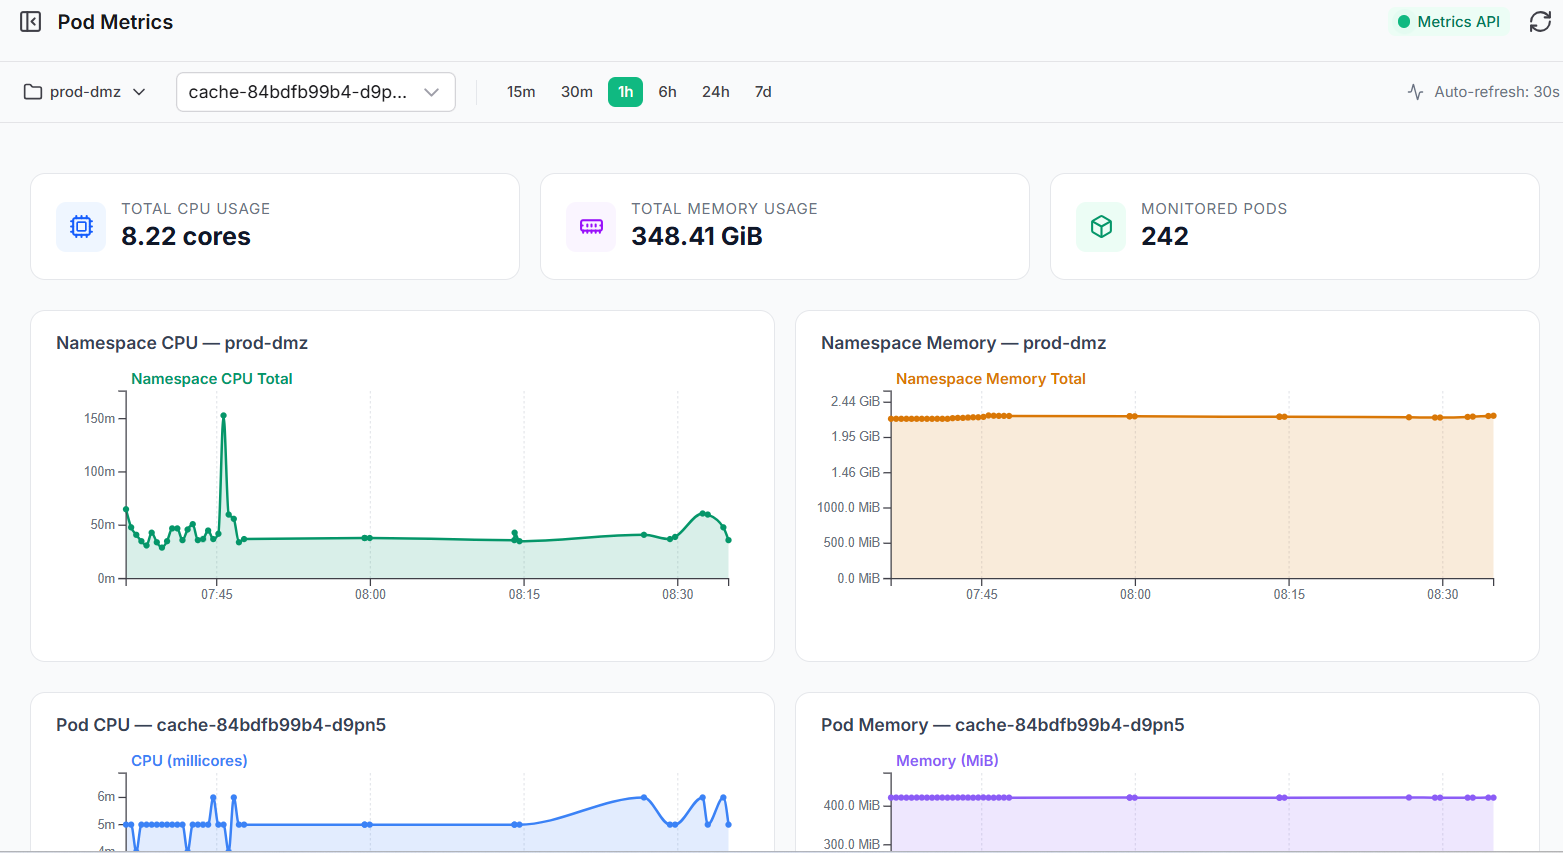
Task: Click the 242 monitored pods value
Action: point(1165,236)
